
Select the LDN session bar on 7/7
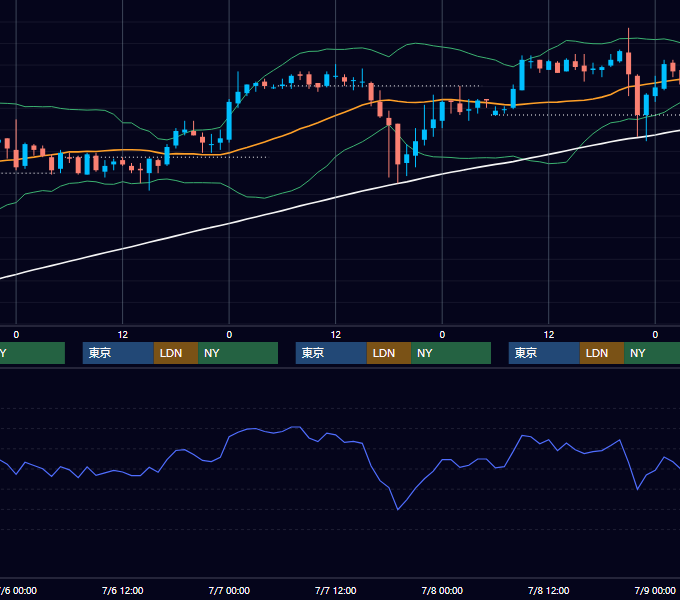click(x=389, y=353)
